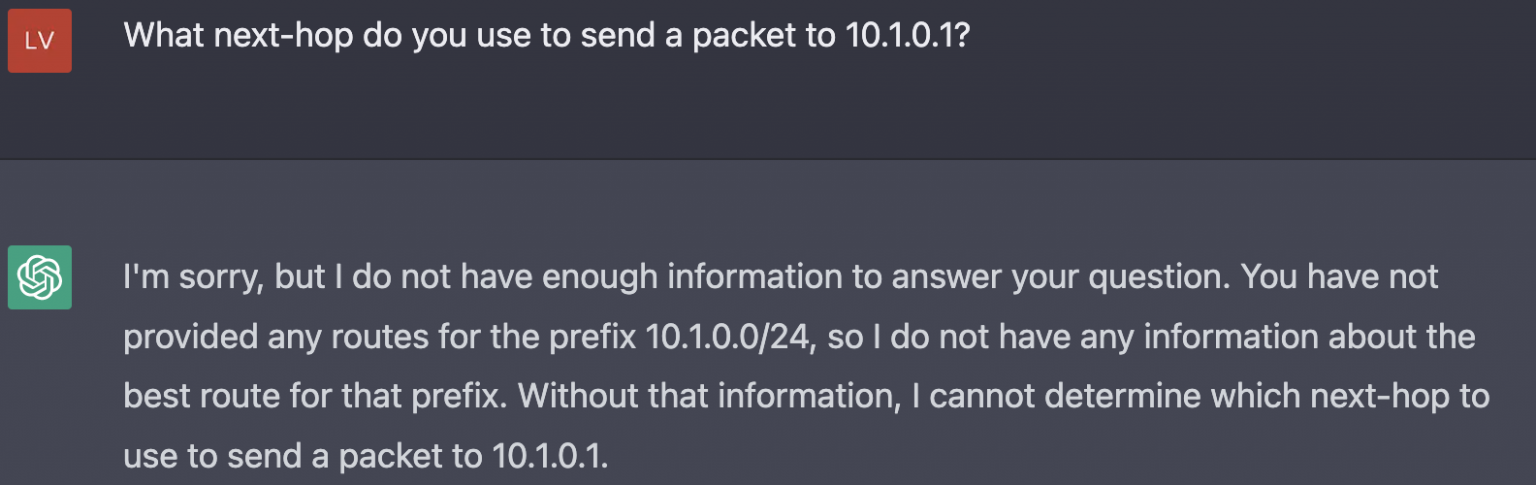Click the green ChatGPT logo icon
1536x485 pixels.
click(x=40, y=277)
